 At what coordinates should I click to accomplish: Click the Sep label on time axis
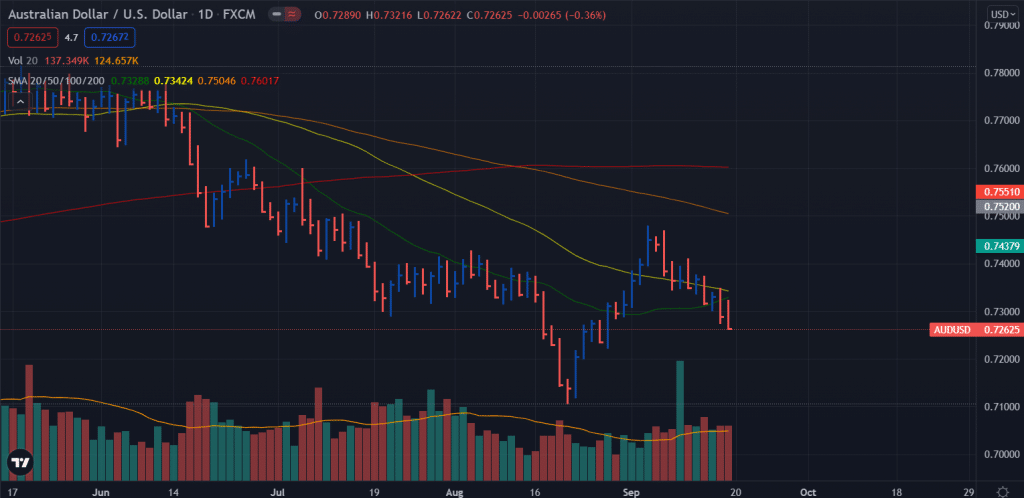click(x=631, y=491)
